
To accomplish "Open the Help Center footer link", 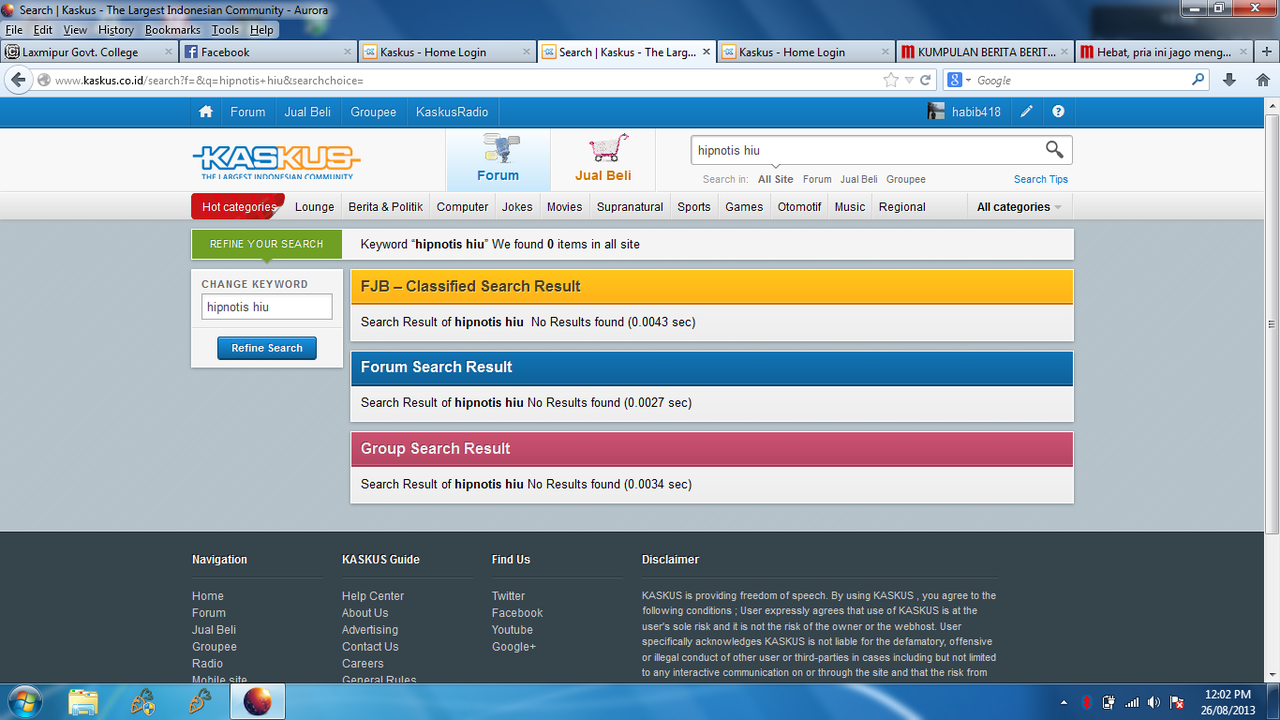I will click(373, 596).
